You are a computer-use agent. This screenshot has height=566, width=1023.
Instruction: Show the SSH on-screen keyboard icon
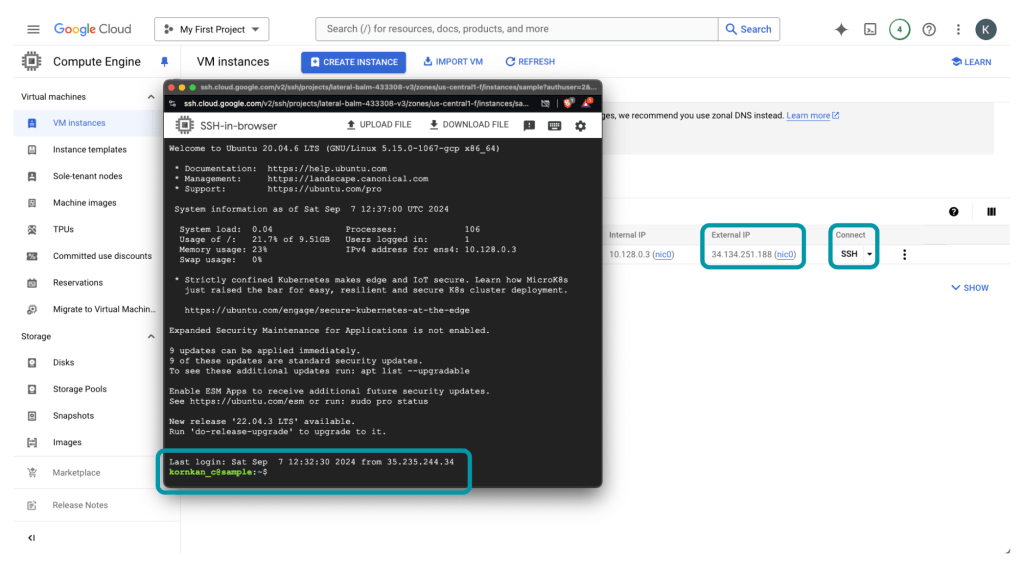click(554, 126)
